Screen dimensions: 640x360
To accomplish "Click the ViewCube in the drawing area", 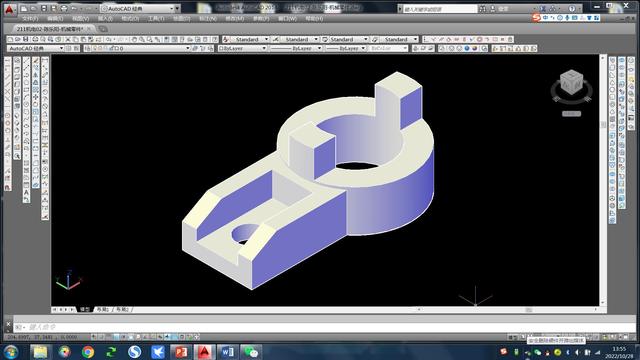I will click(571, 82).
